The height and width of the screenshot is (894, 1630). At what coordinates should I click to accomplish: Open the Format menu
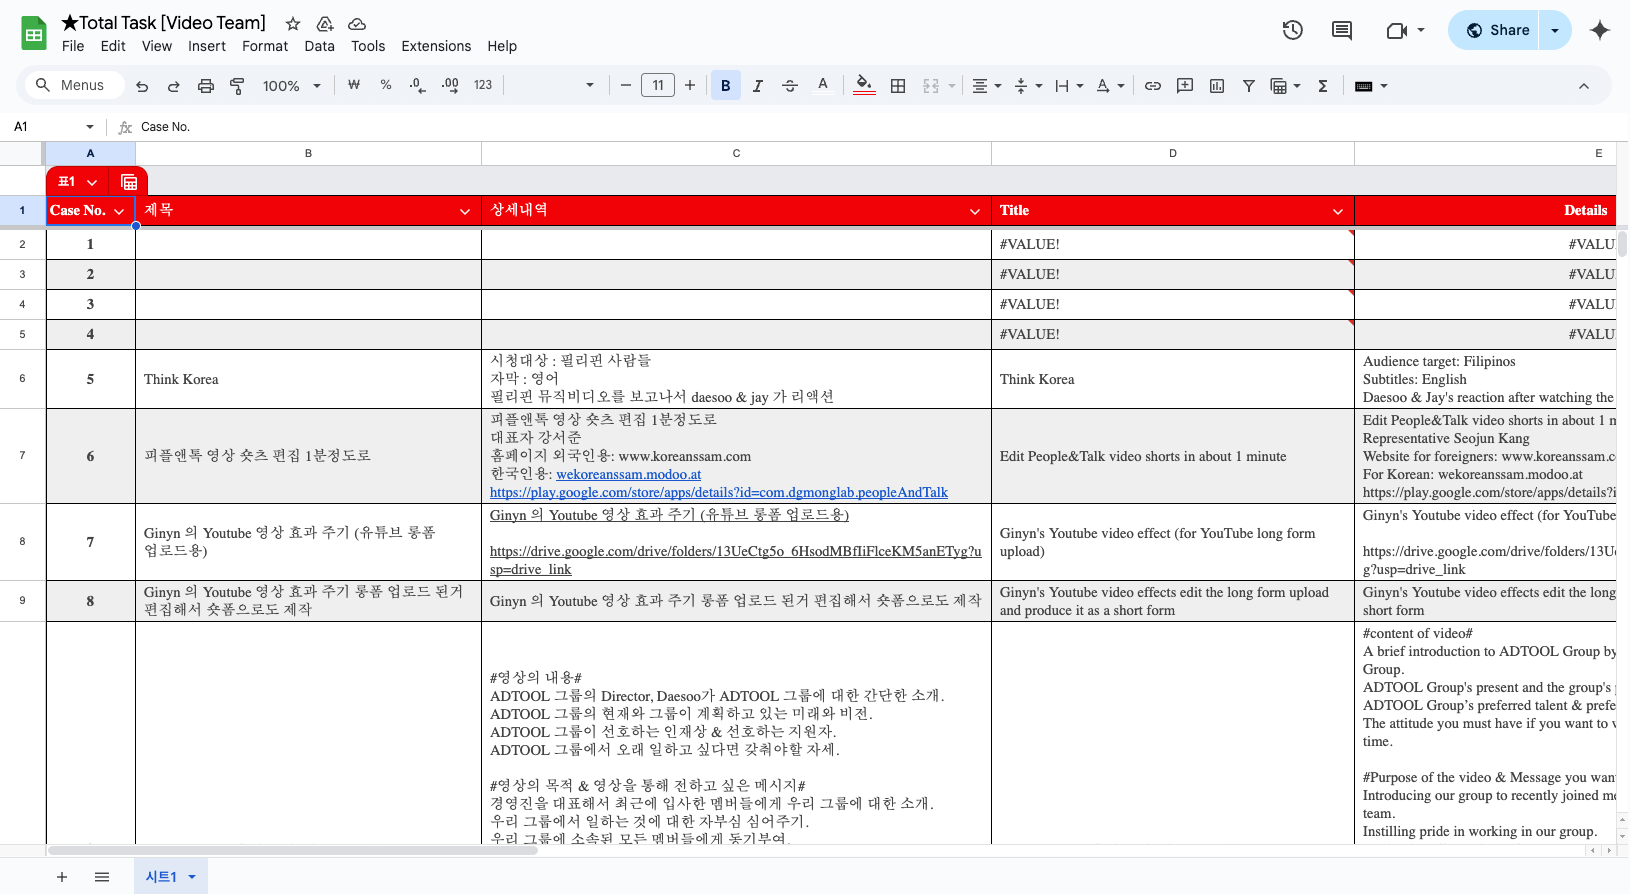point(265,46)
